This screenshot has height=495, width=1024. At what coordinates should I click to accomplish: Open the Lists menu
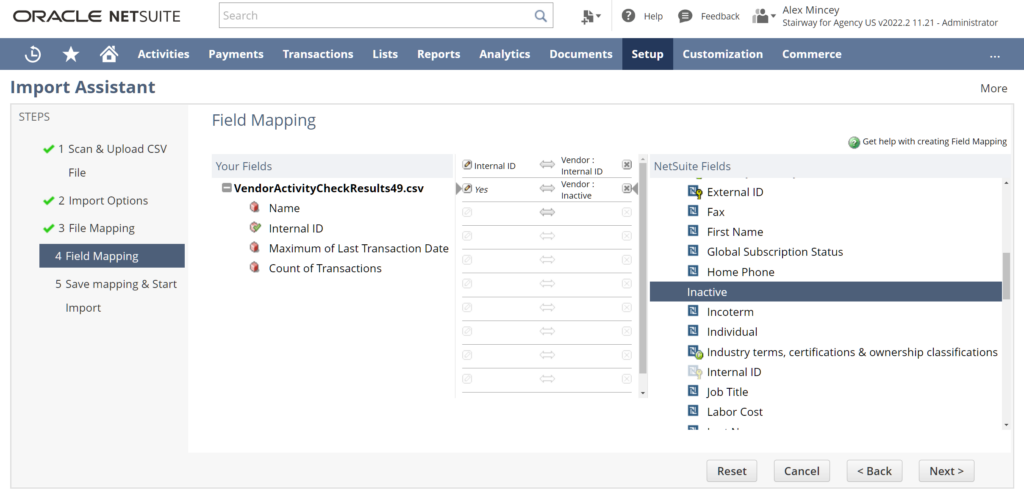pos(385,54)
